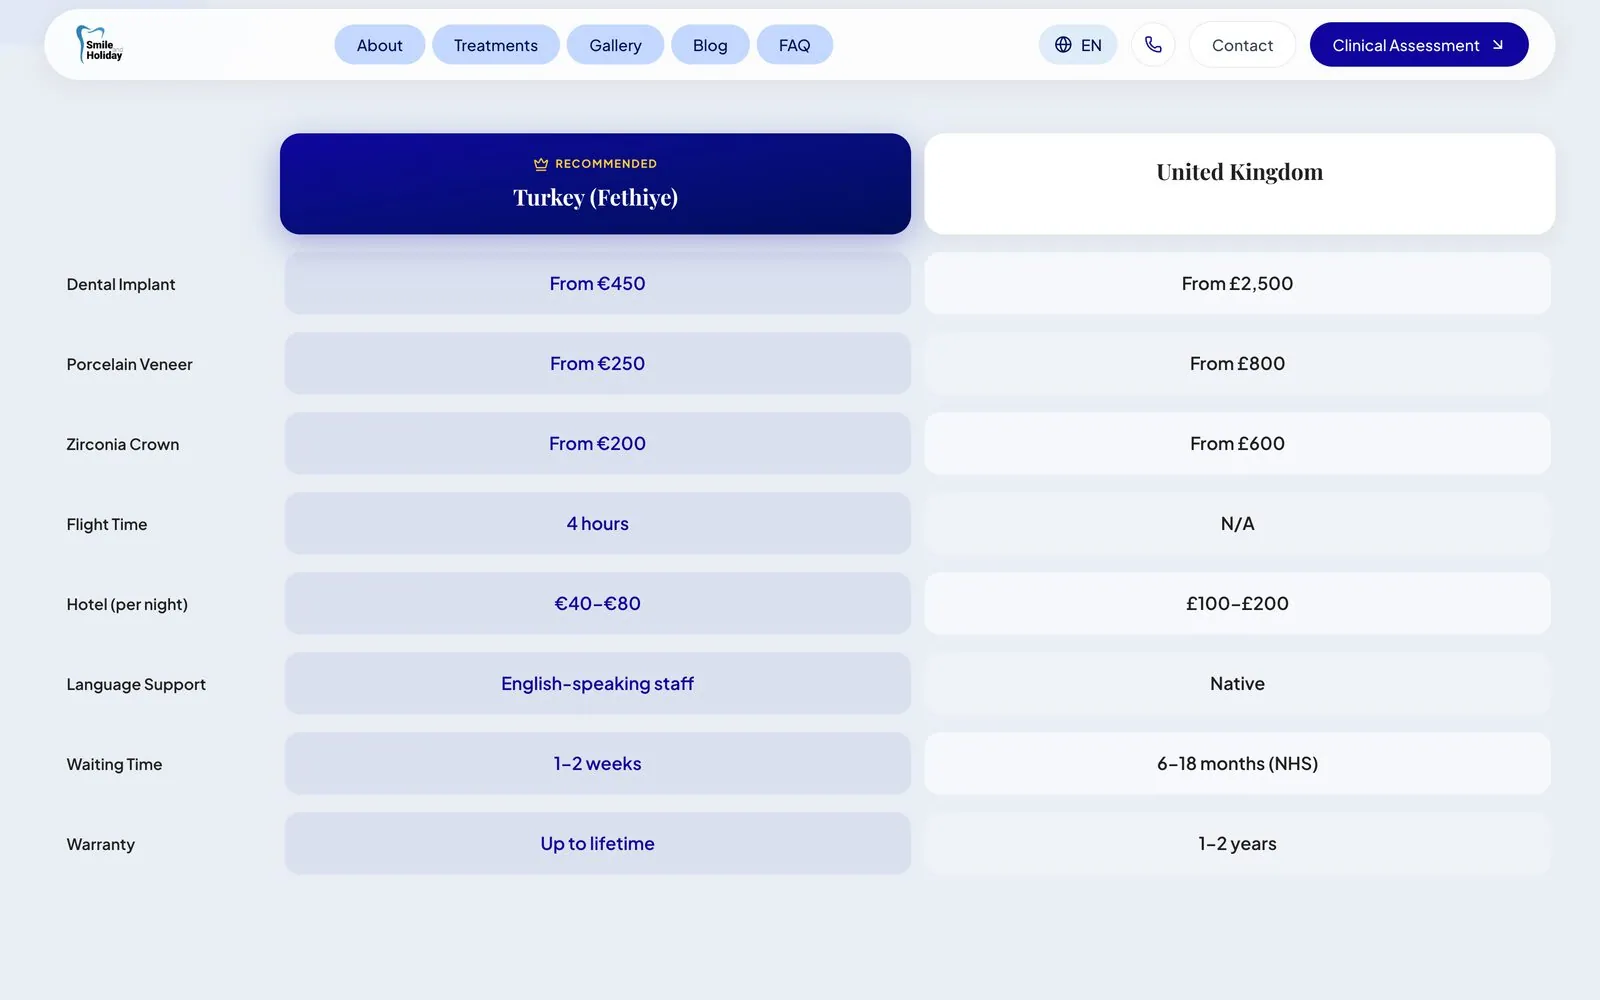Open the About menu item

pyautogui.click(x=380, y=45)
